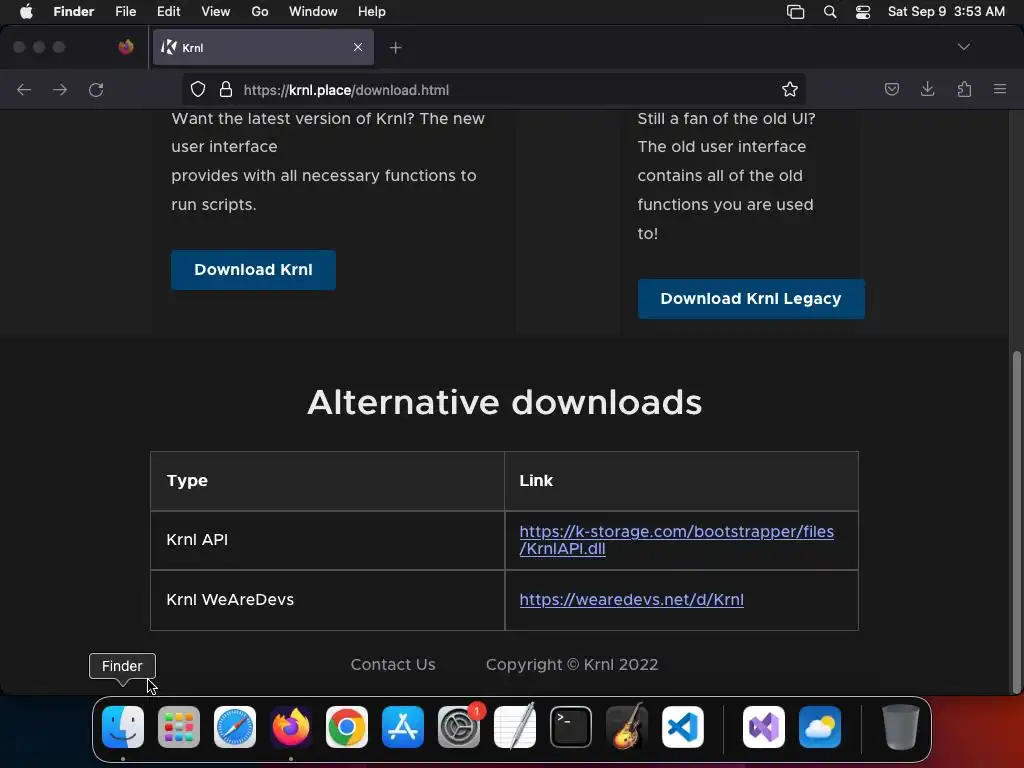Click the Krnl WeAreDevs table cell

pos(327,600)
